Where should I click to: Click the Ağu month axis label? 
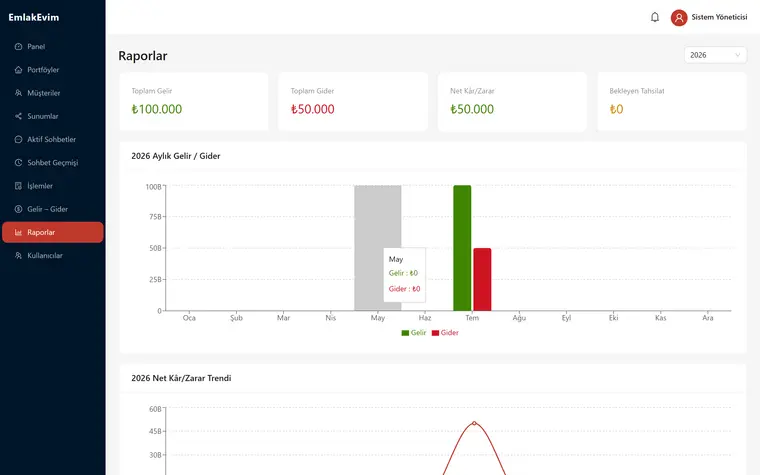pyautogui.click(x=519, y=318)
